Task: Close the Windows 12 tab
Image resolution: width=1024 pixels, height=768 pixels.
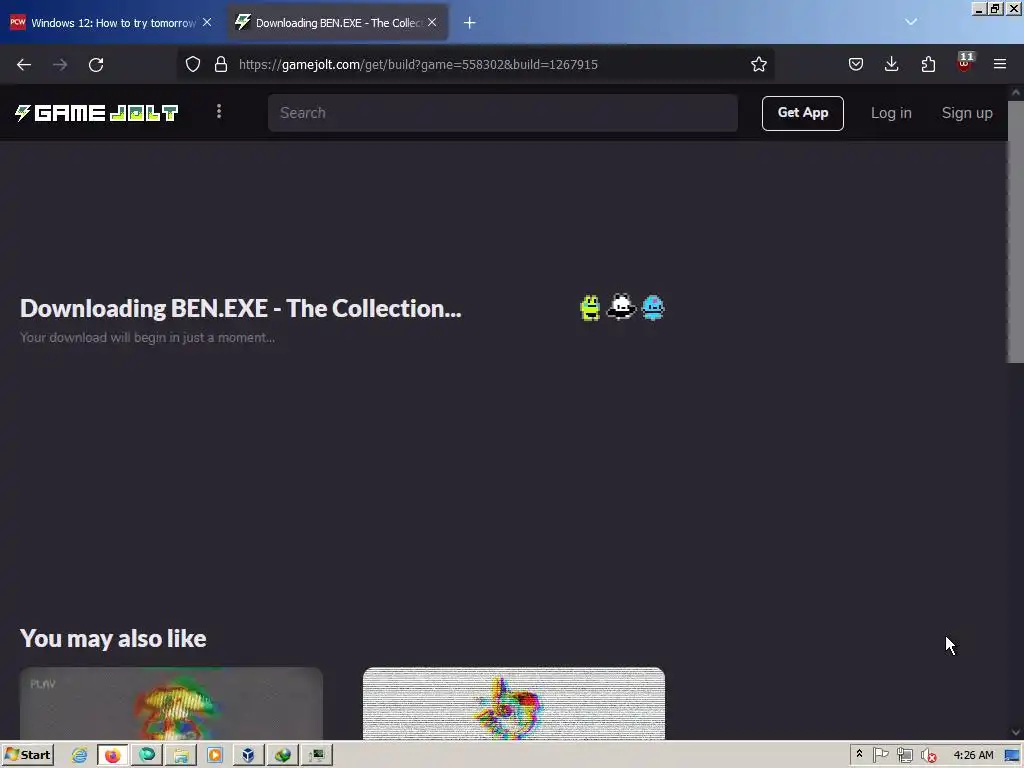Action: tap(207, 22)
